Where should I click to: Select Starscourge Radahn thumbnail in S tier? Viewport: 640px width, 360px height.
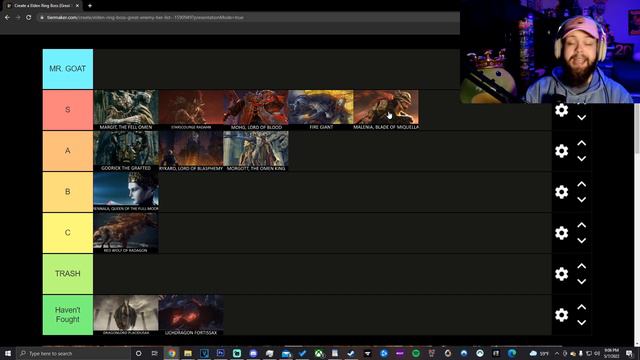point(191,110)
